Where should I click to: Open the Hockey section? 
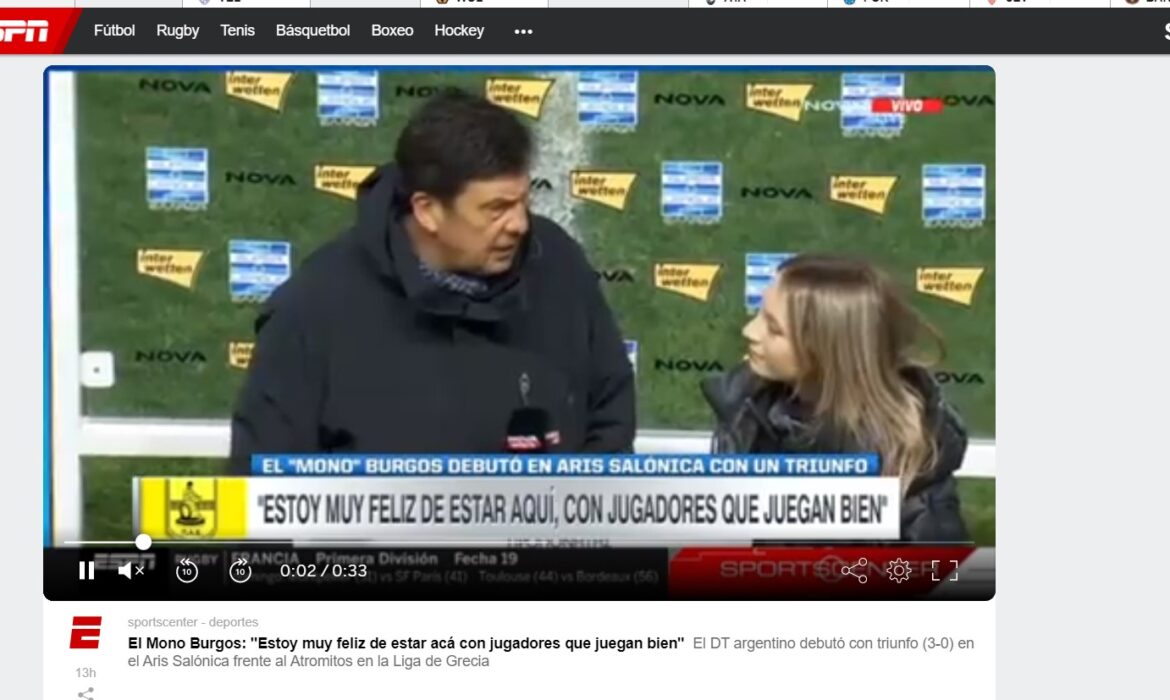tap(458, 31)
